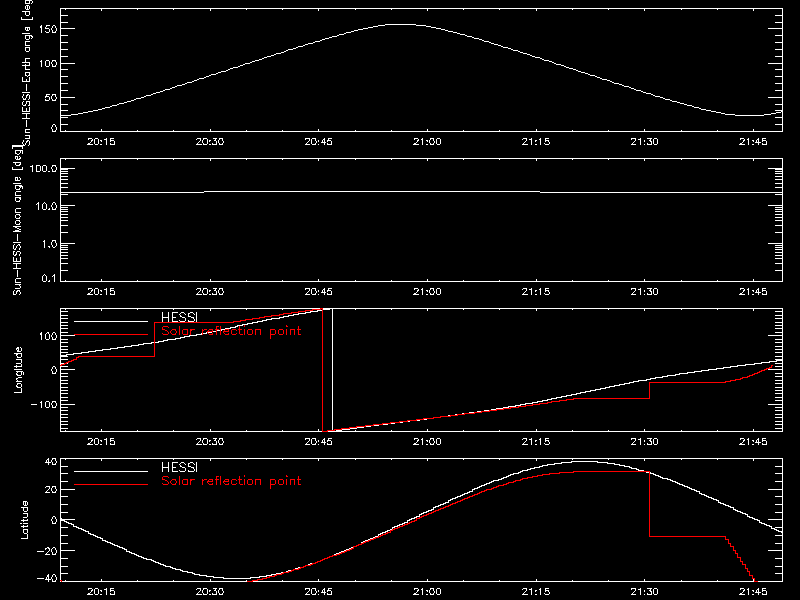Click 20:45 time label under Moon angle plot
This screenshot has width=800, height=600.
click(x=318, y=292)
